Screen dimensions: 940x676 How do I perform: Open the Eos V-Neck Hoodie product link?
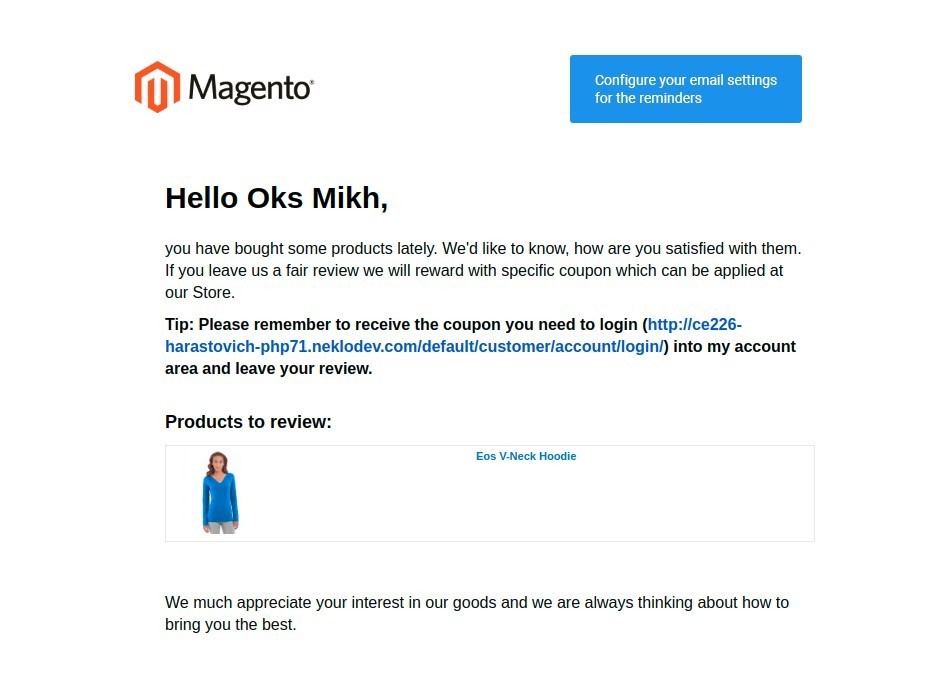coord(526,456)
